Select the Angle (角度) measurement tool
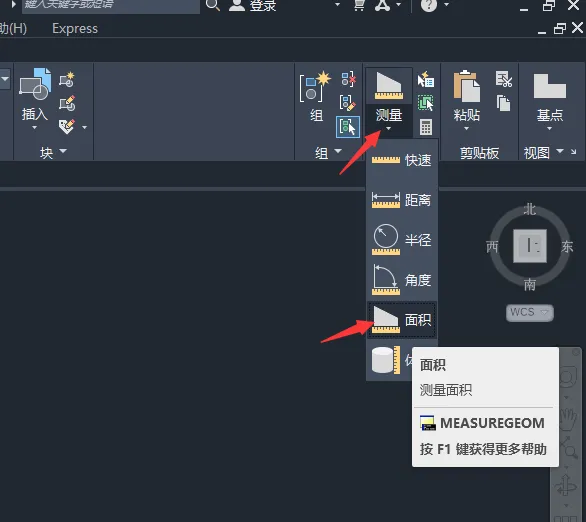This screenshot has height=522, width=586. 402,280
